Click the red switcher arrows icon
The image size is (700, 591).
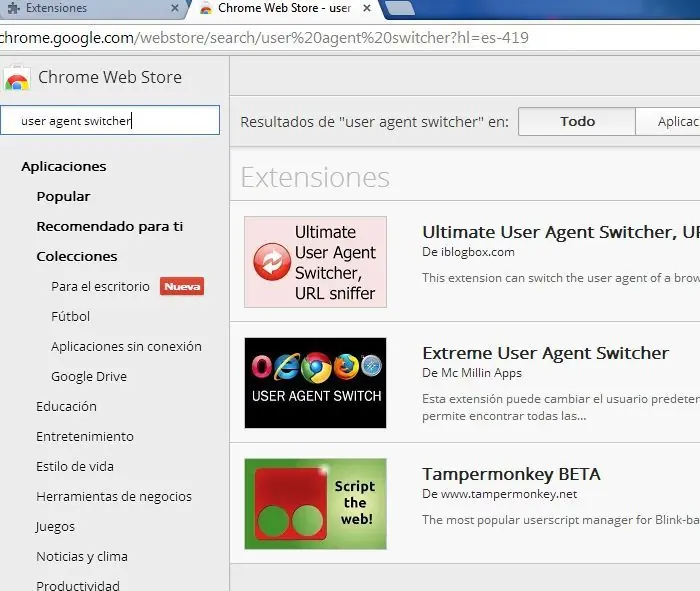click(x=272, y=262)
